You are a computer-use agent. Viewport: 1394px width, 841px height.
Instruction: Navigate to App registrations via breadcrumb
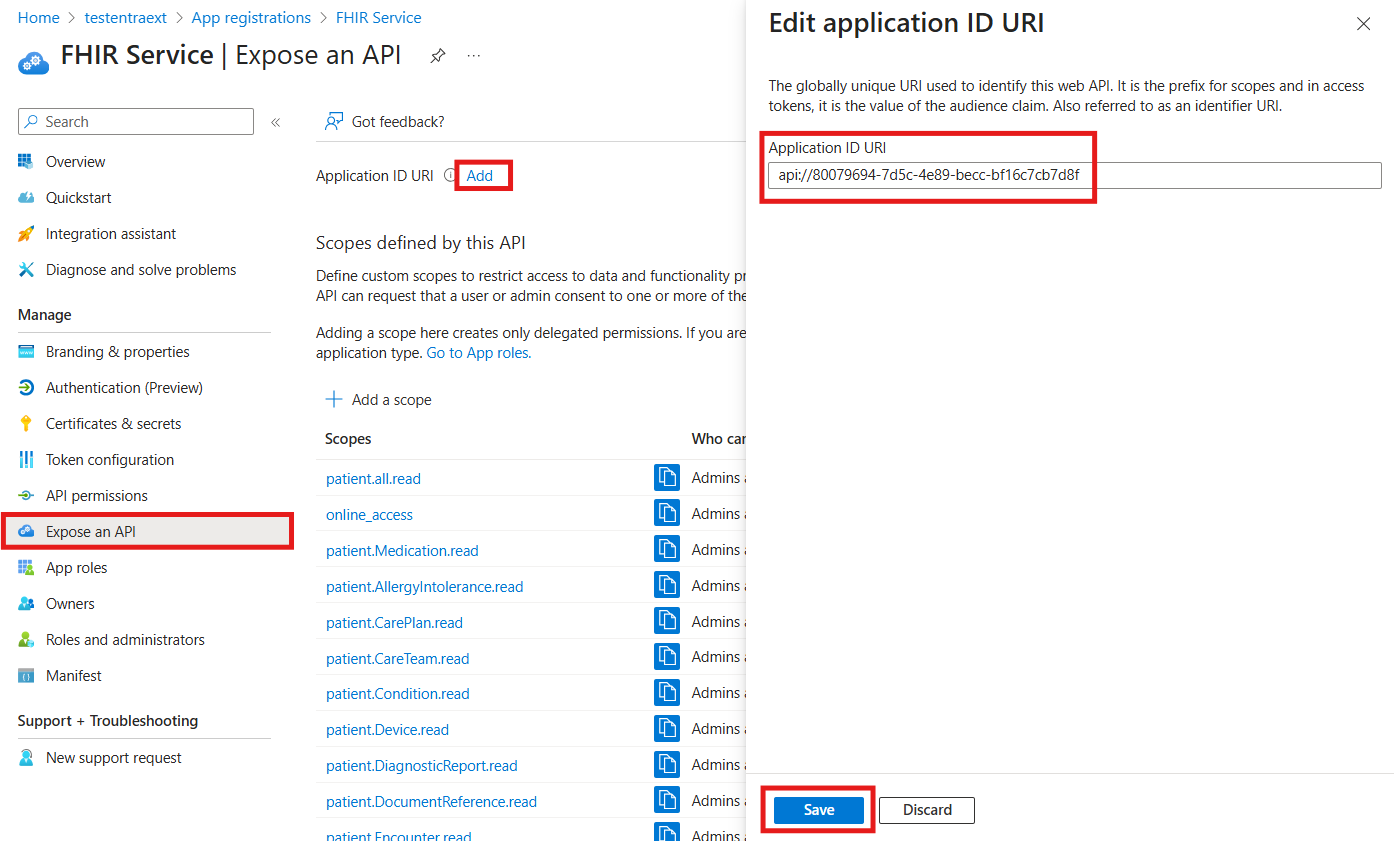pyautogui.click(x=251, y=17)
